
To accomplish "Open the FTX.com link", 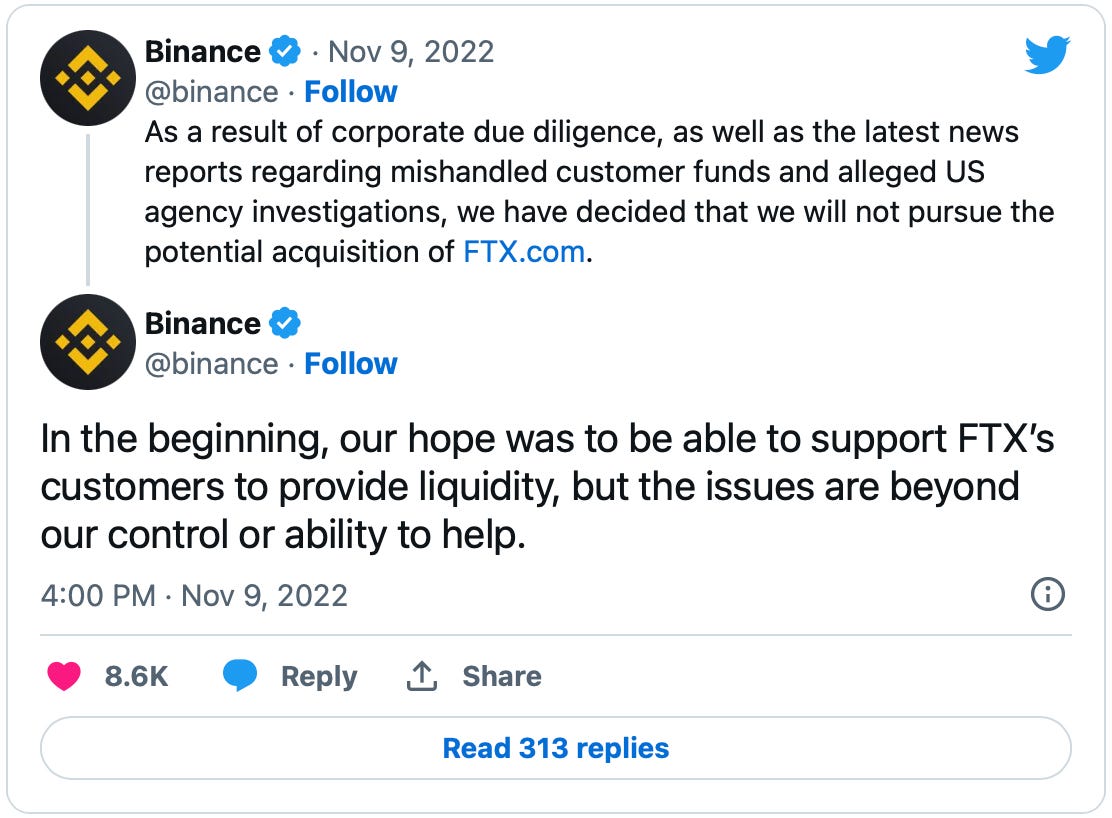I will click(x=524, y=252).
